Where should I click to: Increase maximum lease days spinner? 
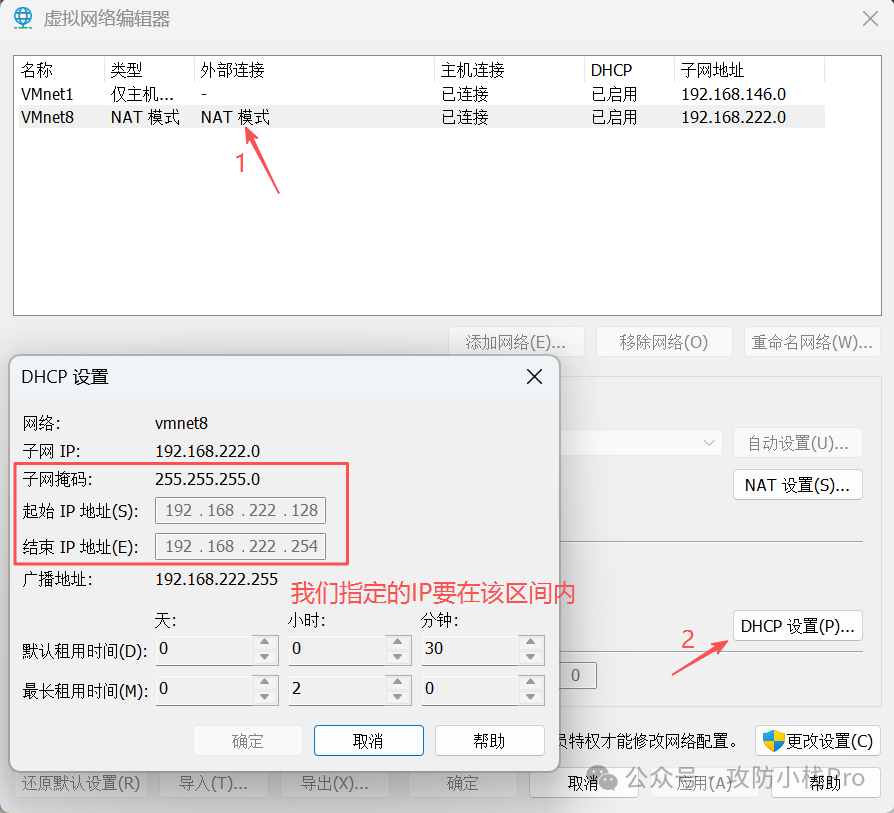pos(265,682)
